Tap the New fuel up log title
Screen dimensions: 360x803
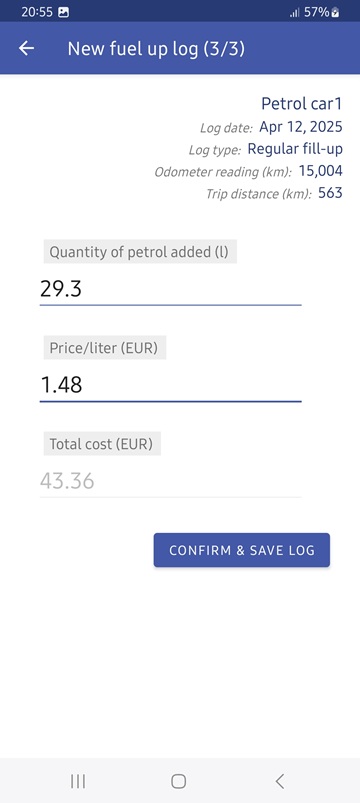[156, 49]
